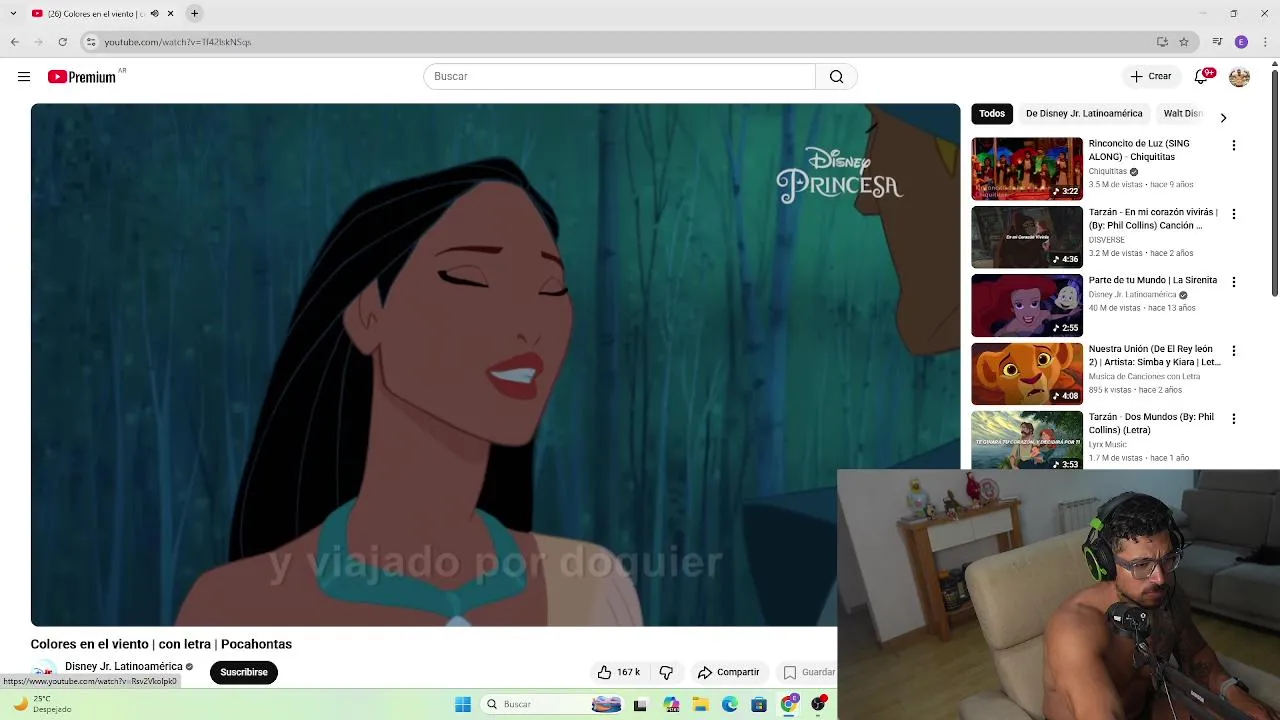
Task: Click the Pocahontas video player
Action: coord(495,365)
